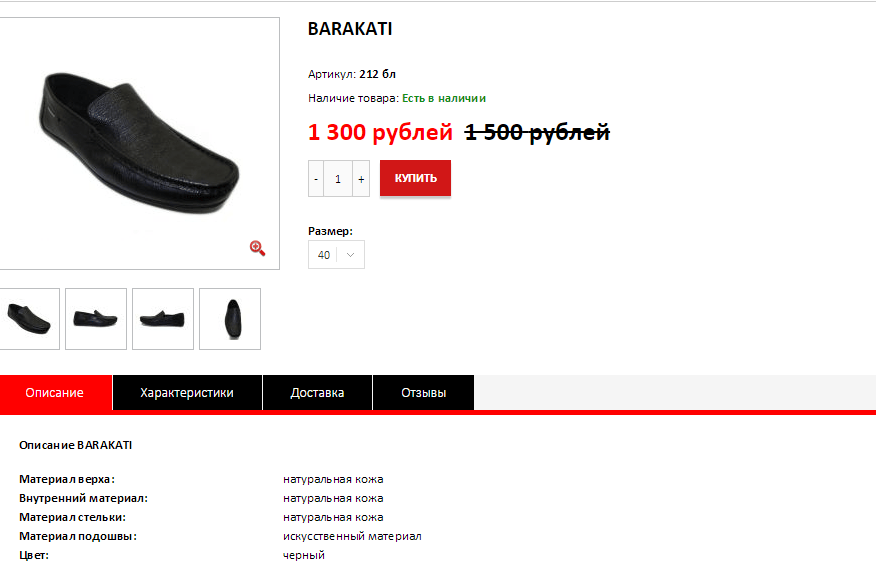Open the Размер size dropdown

pyautogui.click(x=336, y=255)
